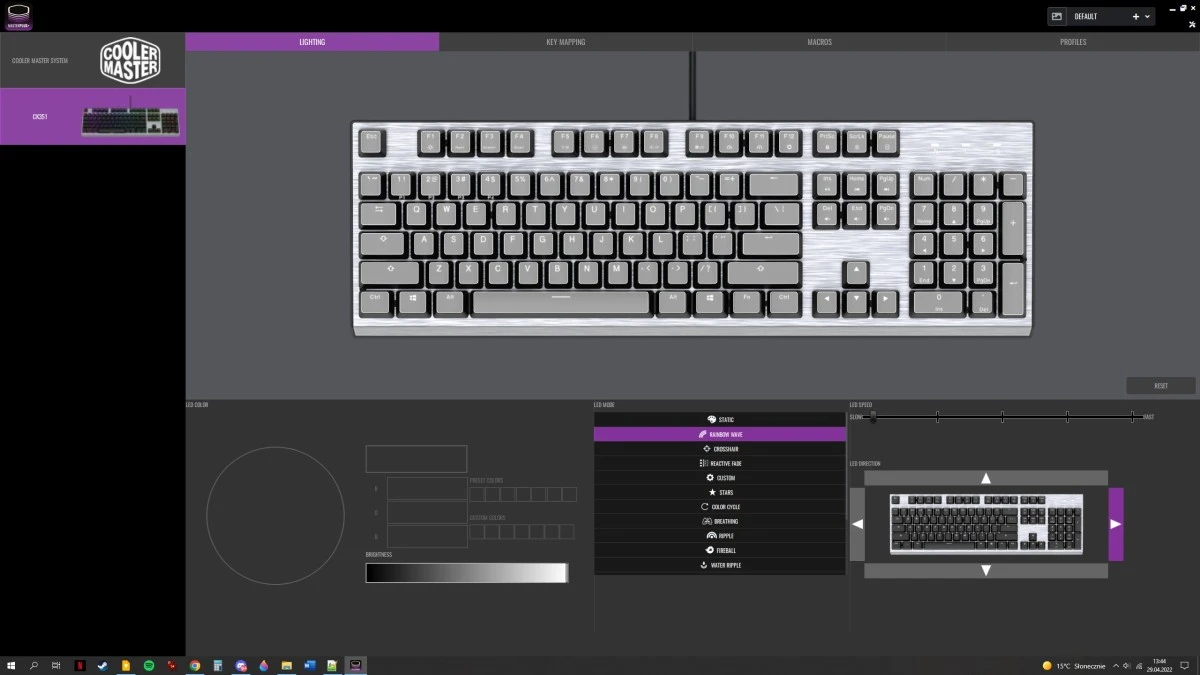Image resolution: width=1200 pixels, height=675 pixels.
Task: Switch to the Macros tab
Action: tap(819, 42)
